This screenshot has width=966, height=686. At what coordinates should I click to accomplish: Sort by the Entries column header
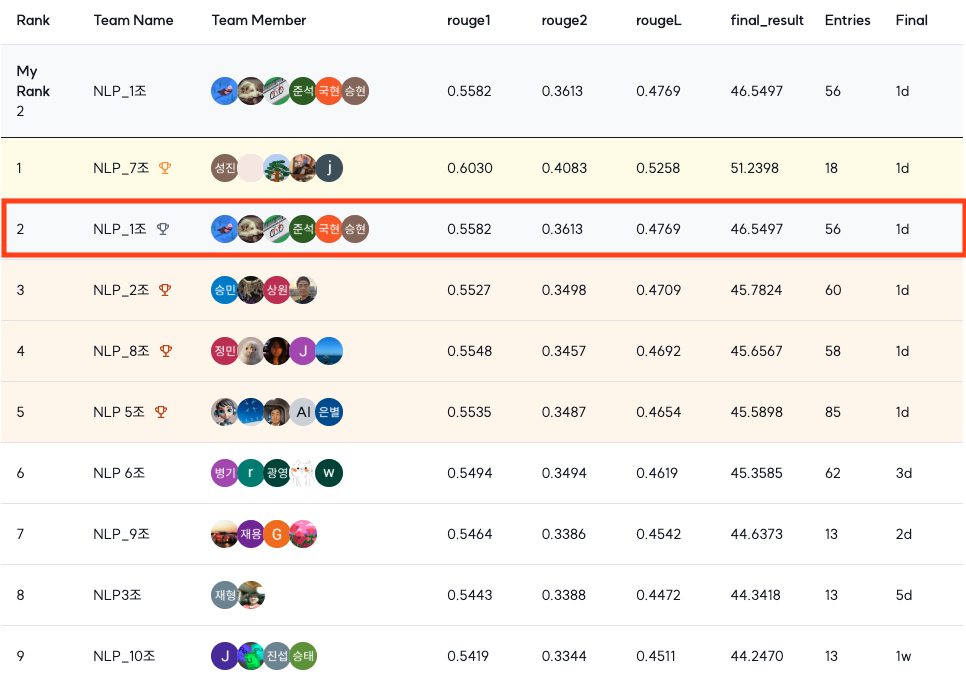click(x=848, y=20)
